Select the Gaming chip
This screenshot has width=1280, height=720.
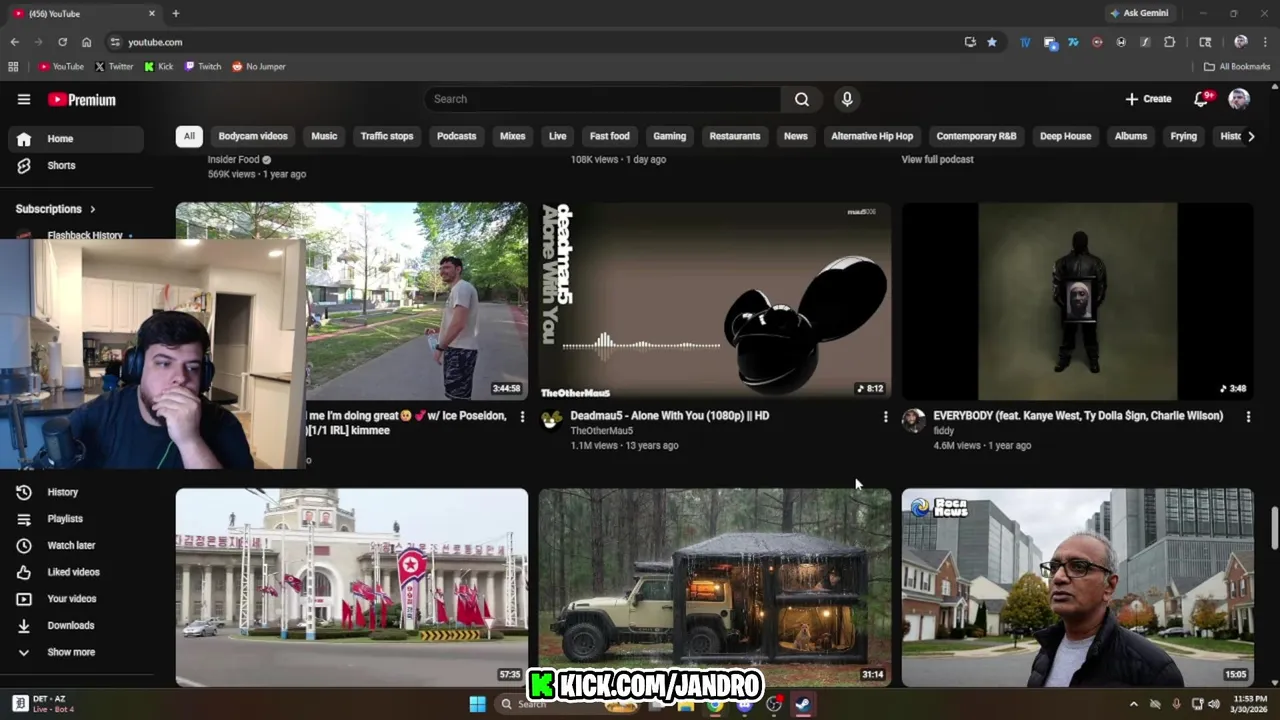[669, 136]
